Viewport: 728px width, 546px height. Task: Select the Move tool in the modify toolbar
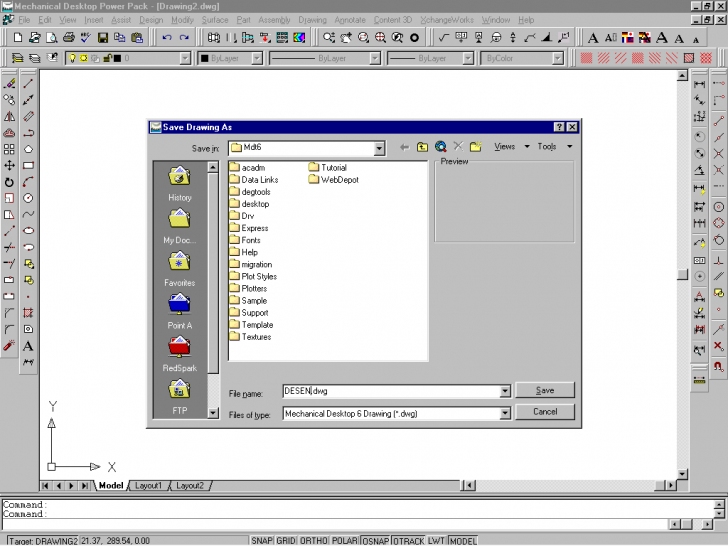tap(9, 166)
